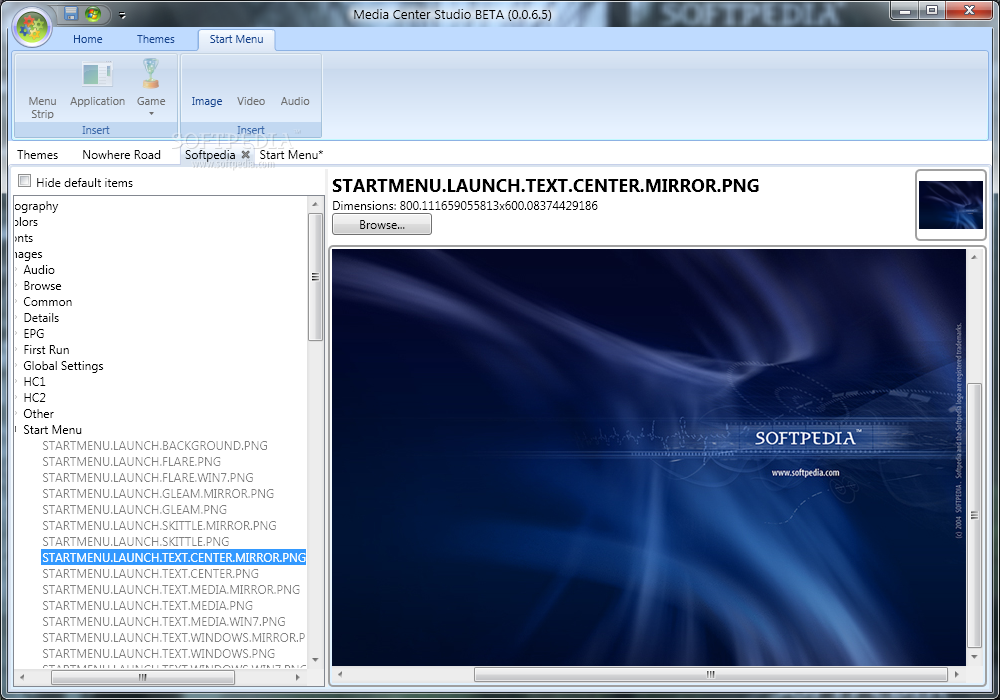
Task: Click preview pane scroll up arrow
Action: [x=974, y=257]
